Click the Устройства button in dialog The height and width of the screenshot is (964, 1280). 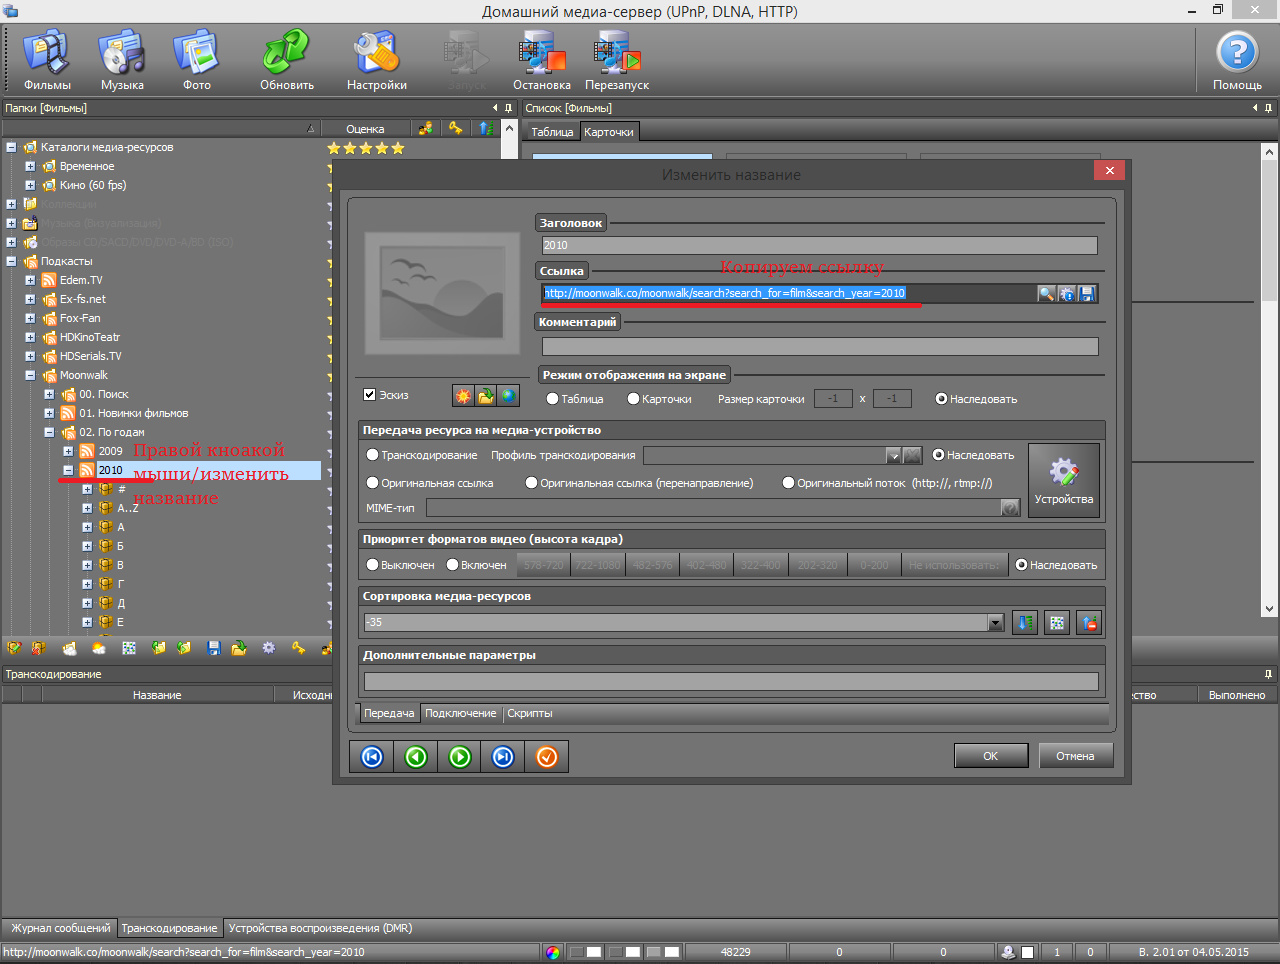coord(1063,481)
